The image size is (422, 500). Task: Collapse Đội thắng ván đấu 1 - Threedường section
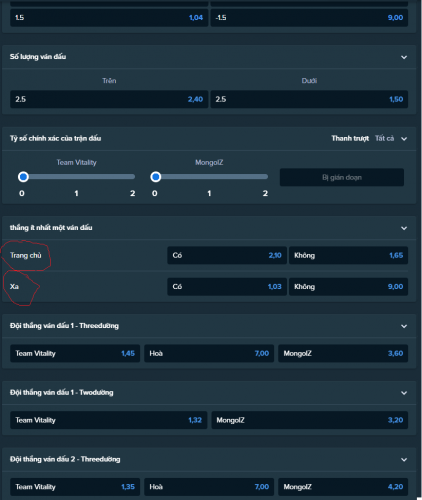(404, 326)
